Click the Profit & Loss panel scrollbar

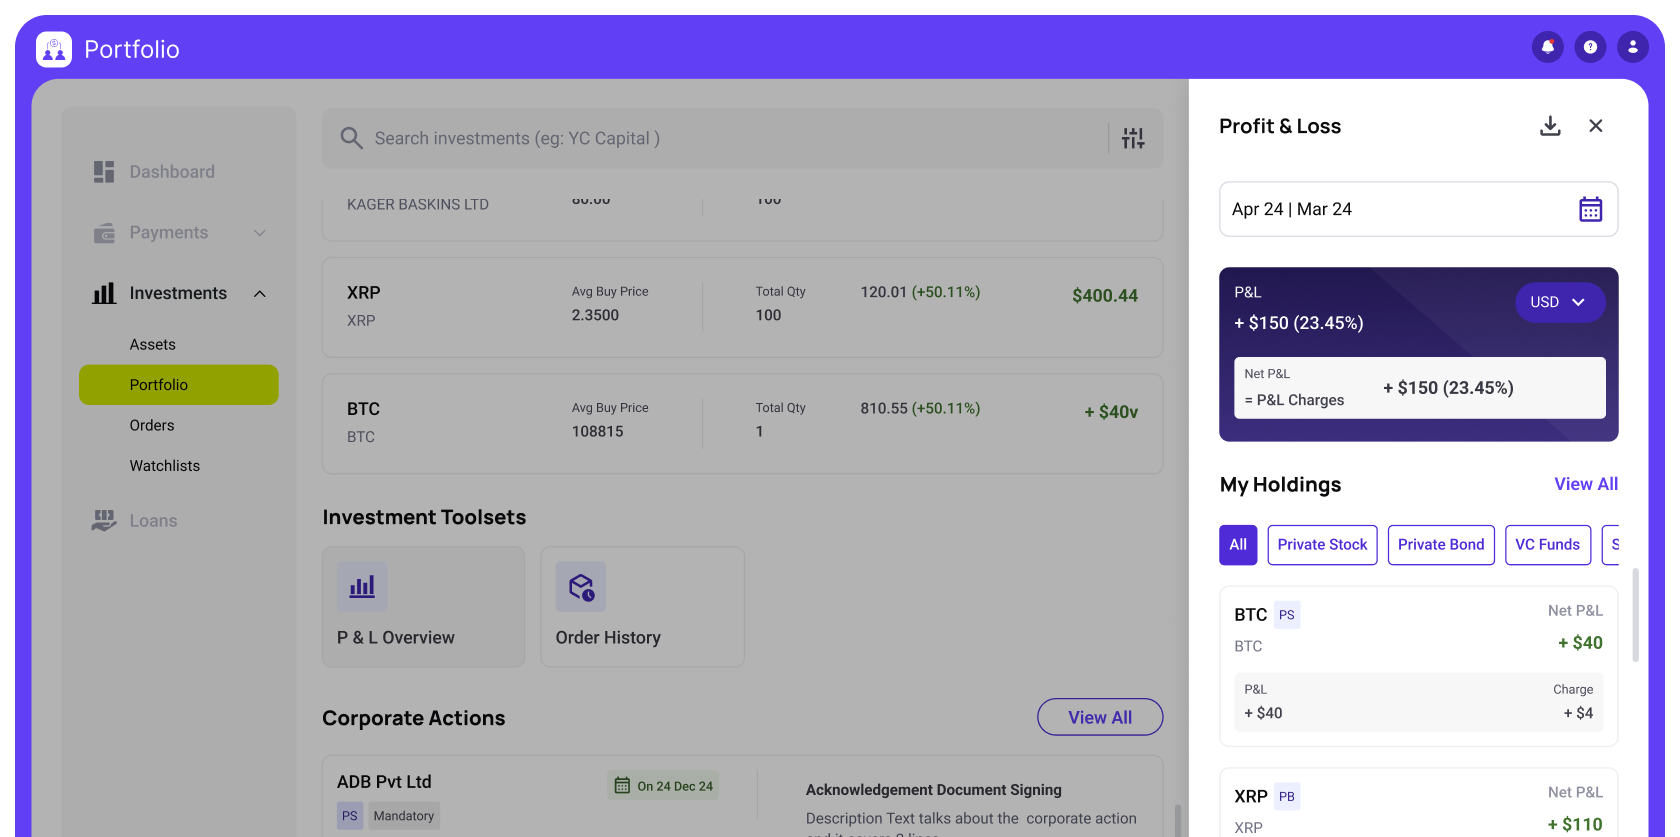click(x=1636, y=615)
